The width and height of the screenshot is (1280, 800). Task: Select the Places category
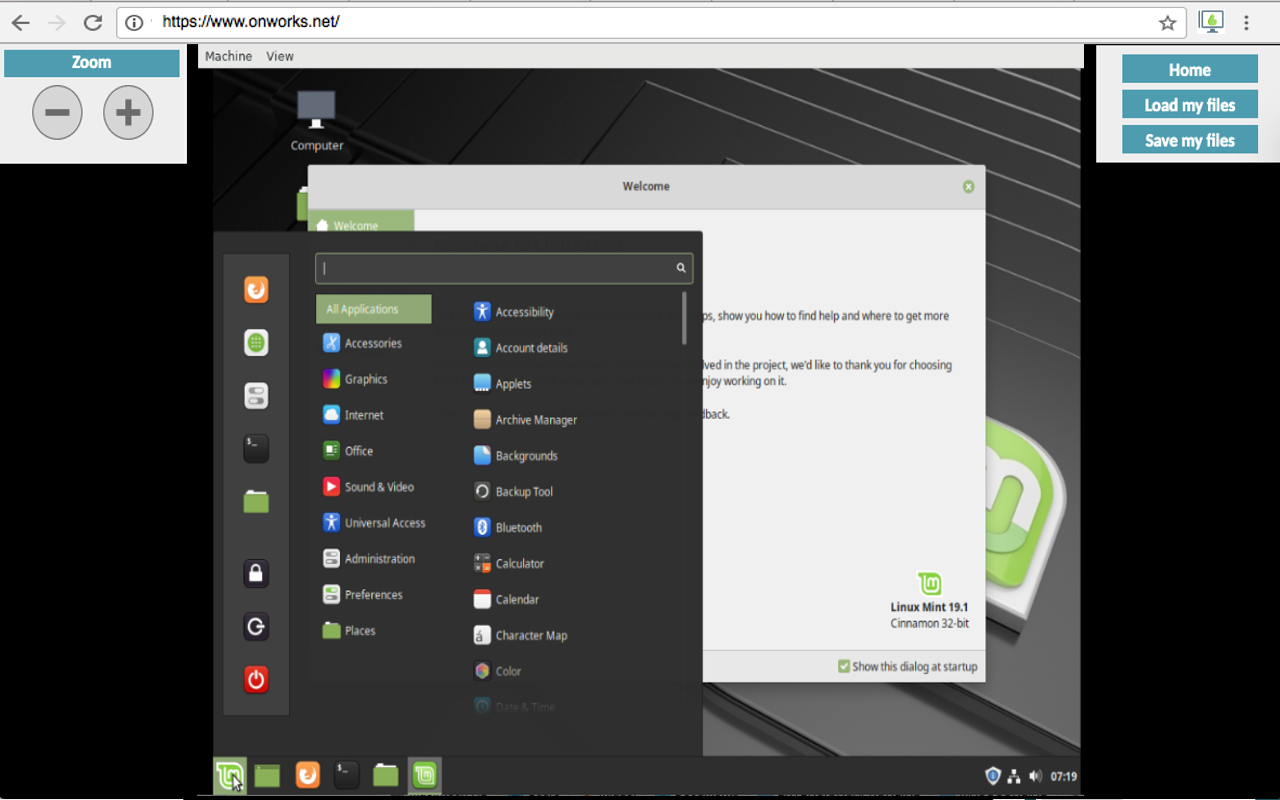[x=349, y=631]
